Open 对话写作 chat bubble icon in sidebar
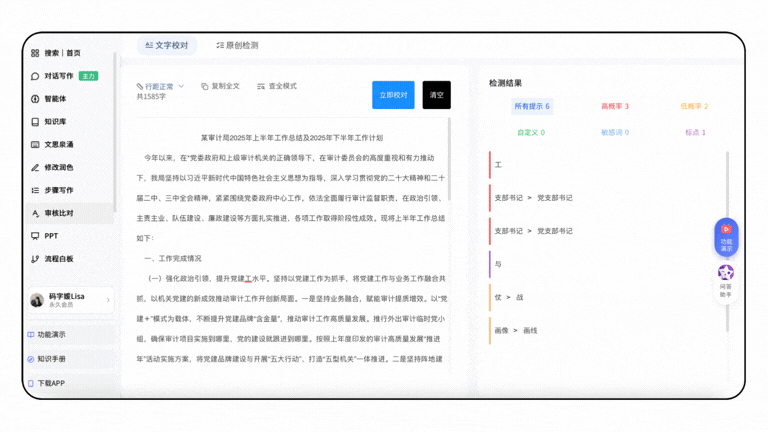 tap(35, 76)
